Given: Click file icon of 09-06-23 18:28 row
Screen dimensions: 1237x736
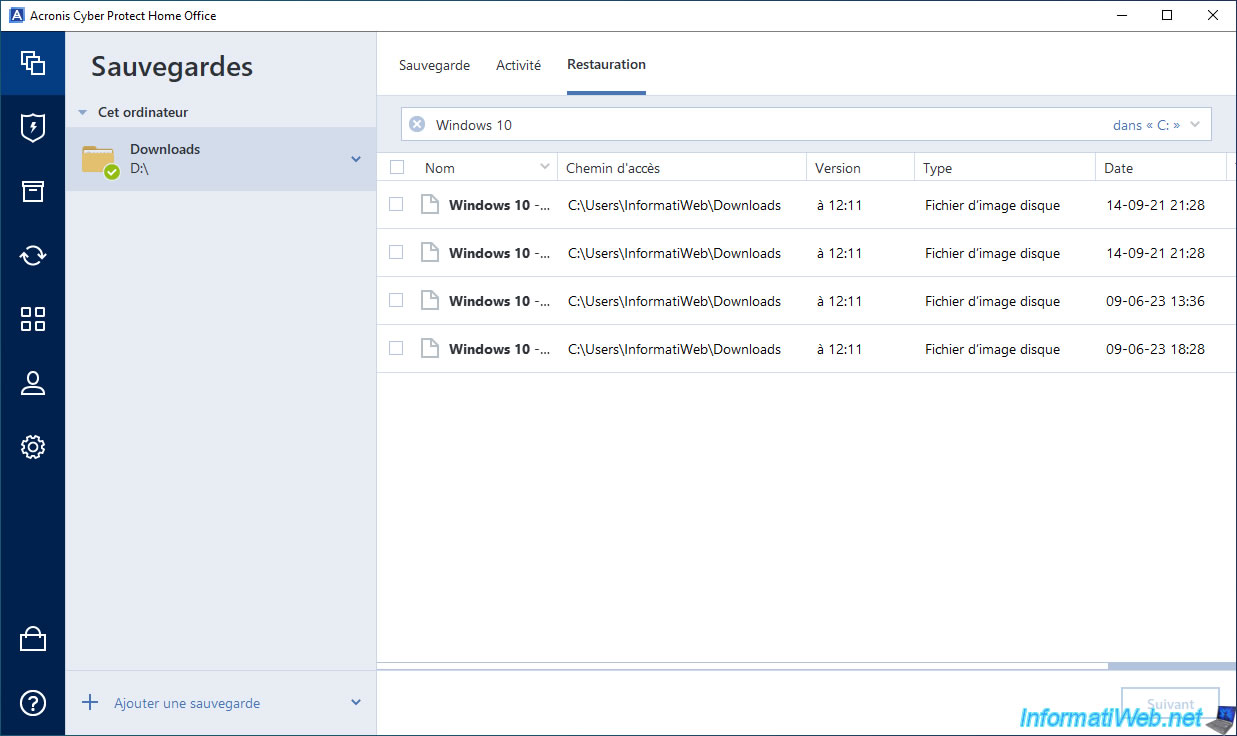Looking at the screenshot, I should (x=430, y=349).
